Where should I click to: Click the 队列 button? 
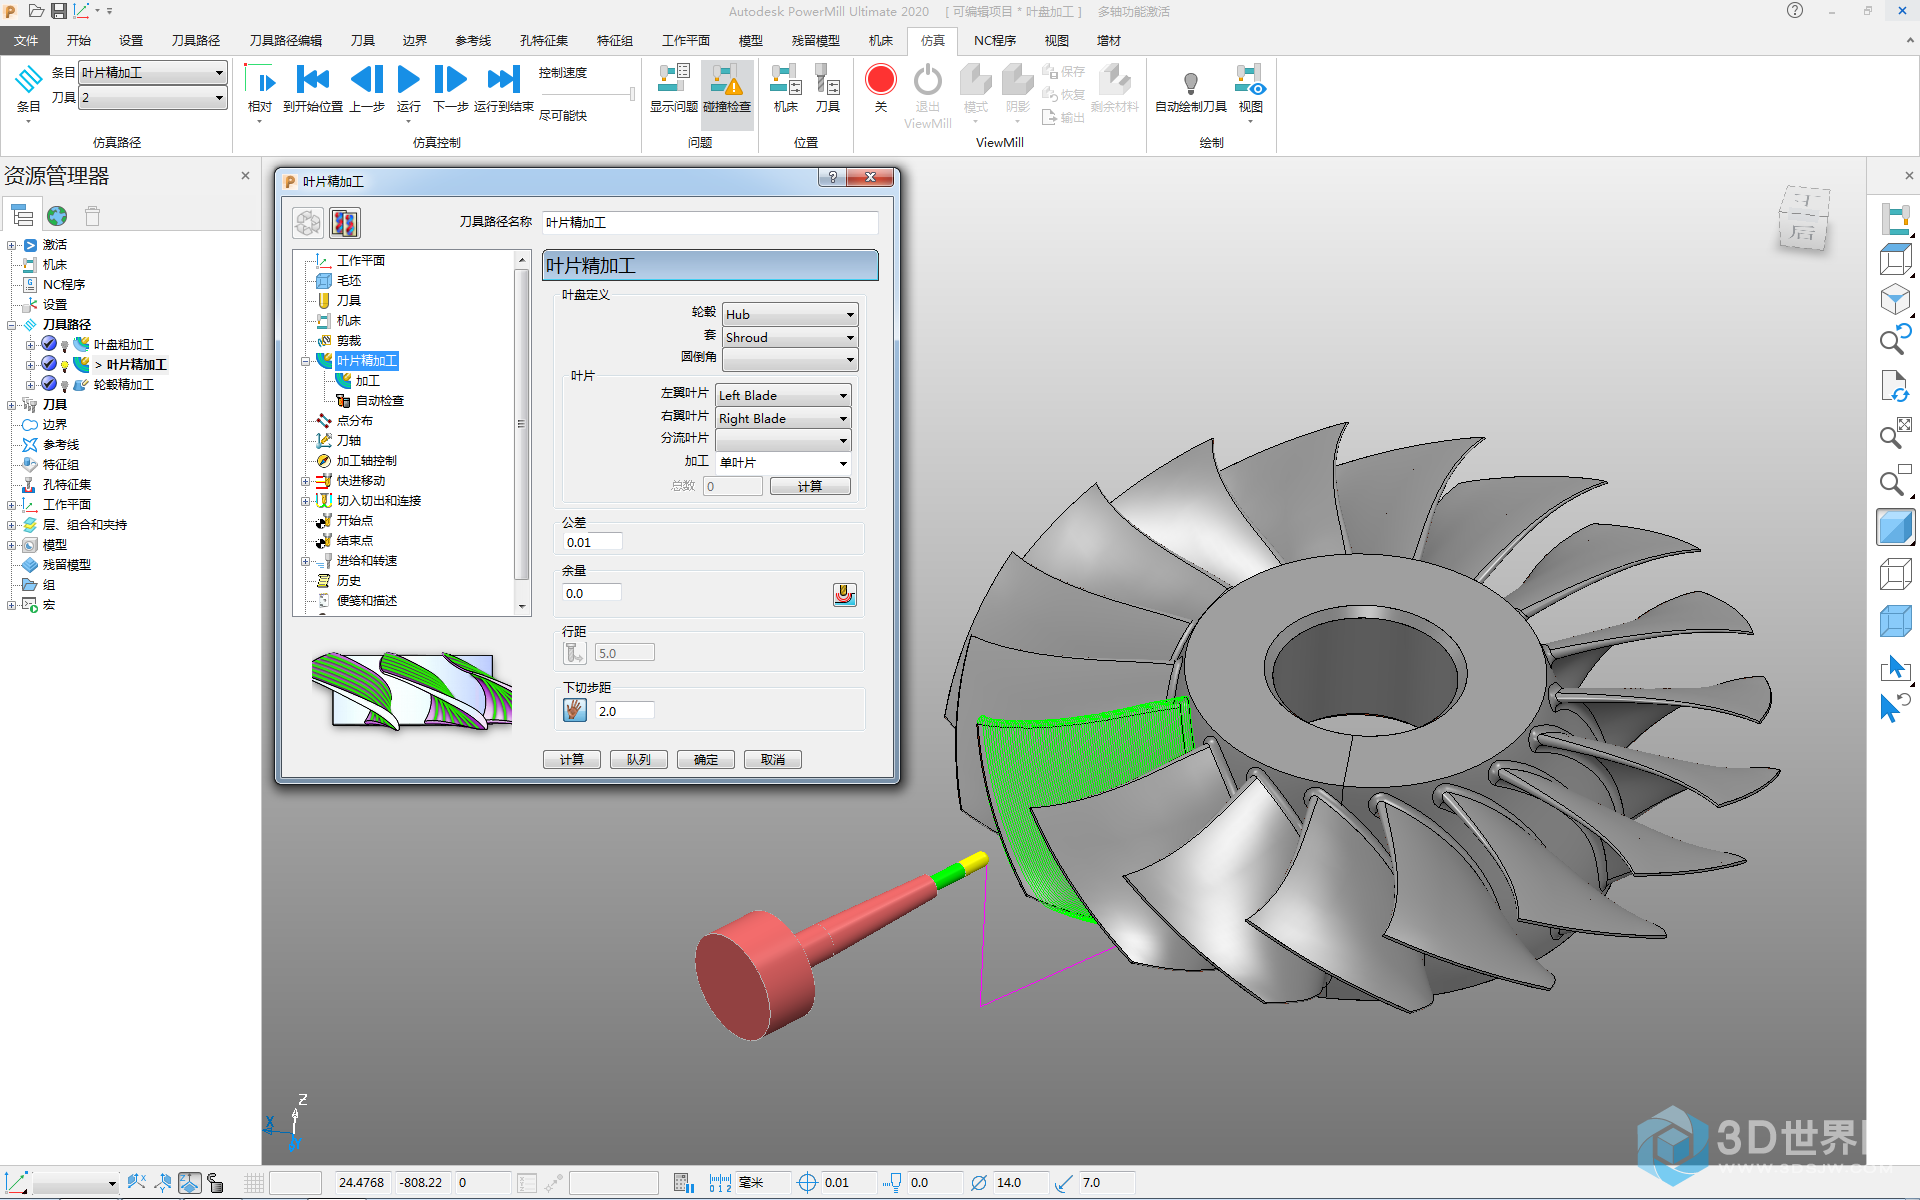pos(639,760)
